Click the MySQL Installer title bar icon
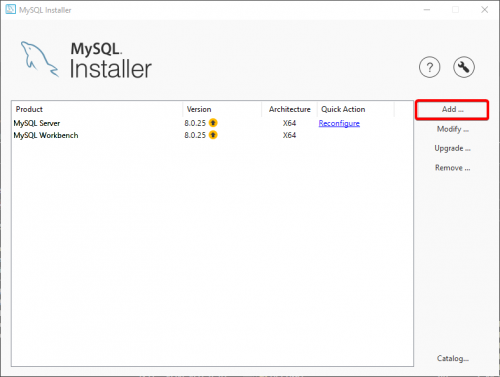 tap(10, 9)
